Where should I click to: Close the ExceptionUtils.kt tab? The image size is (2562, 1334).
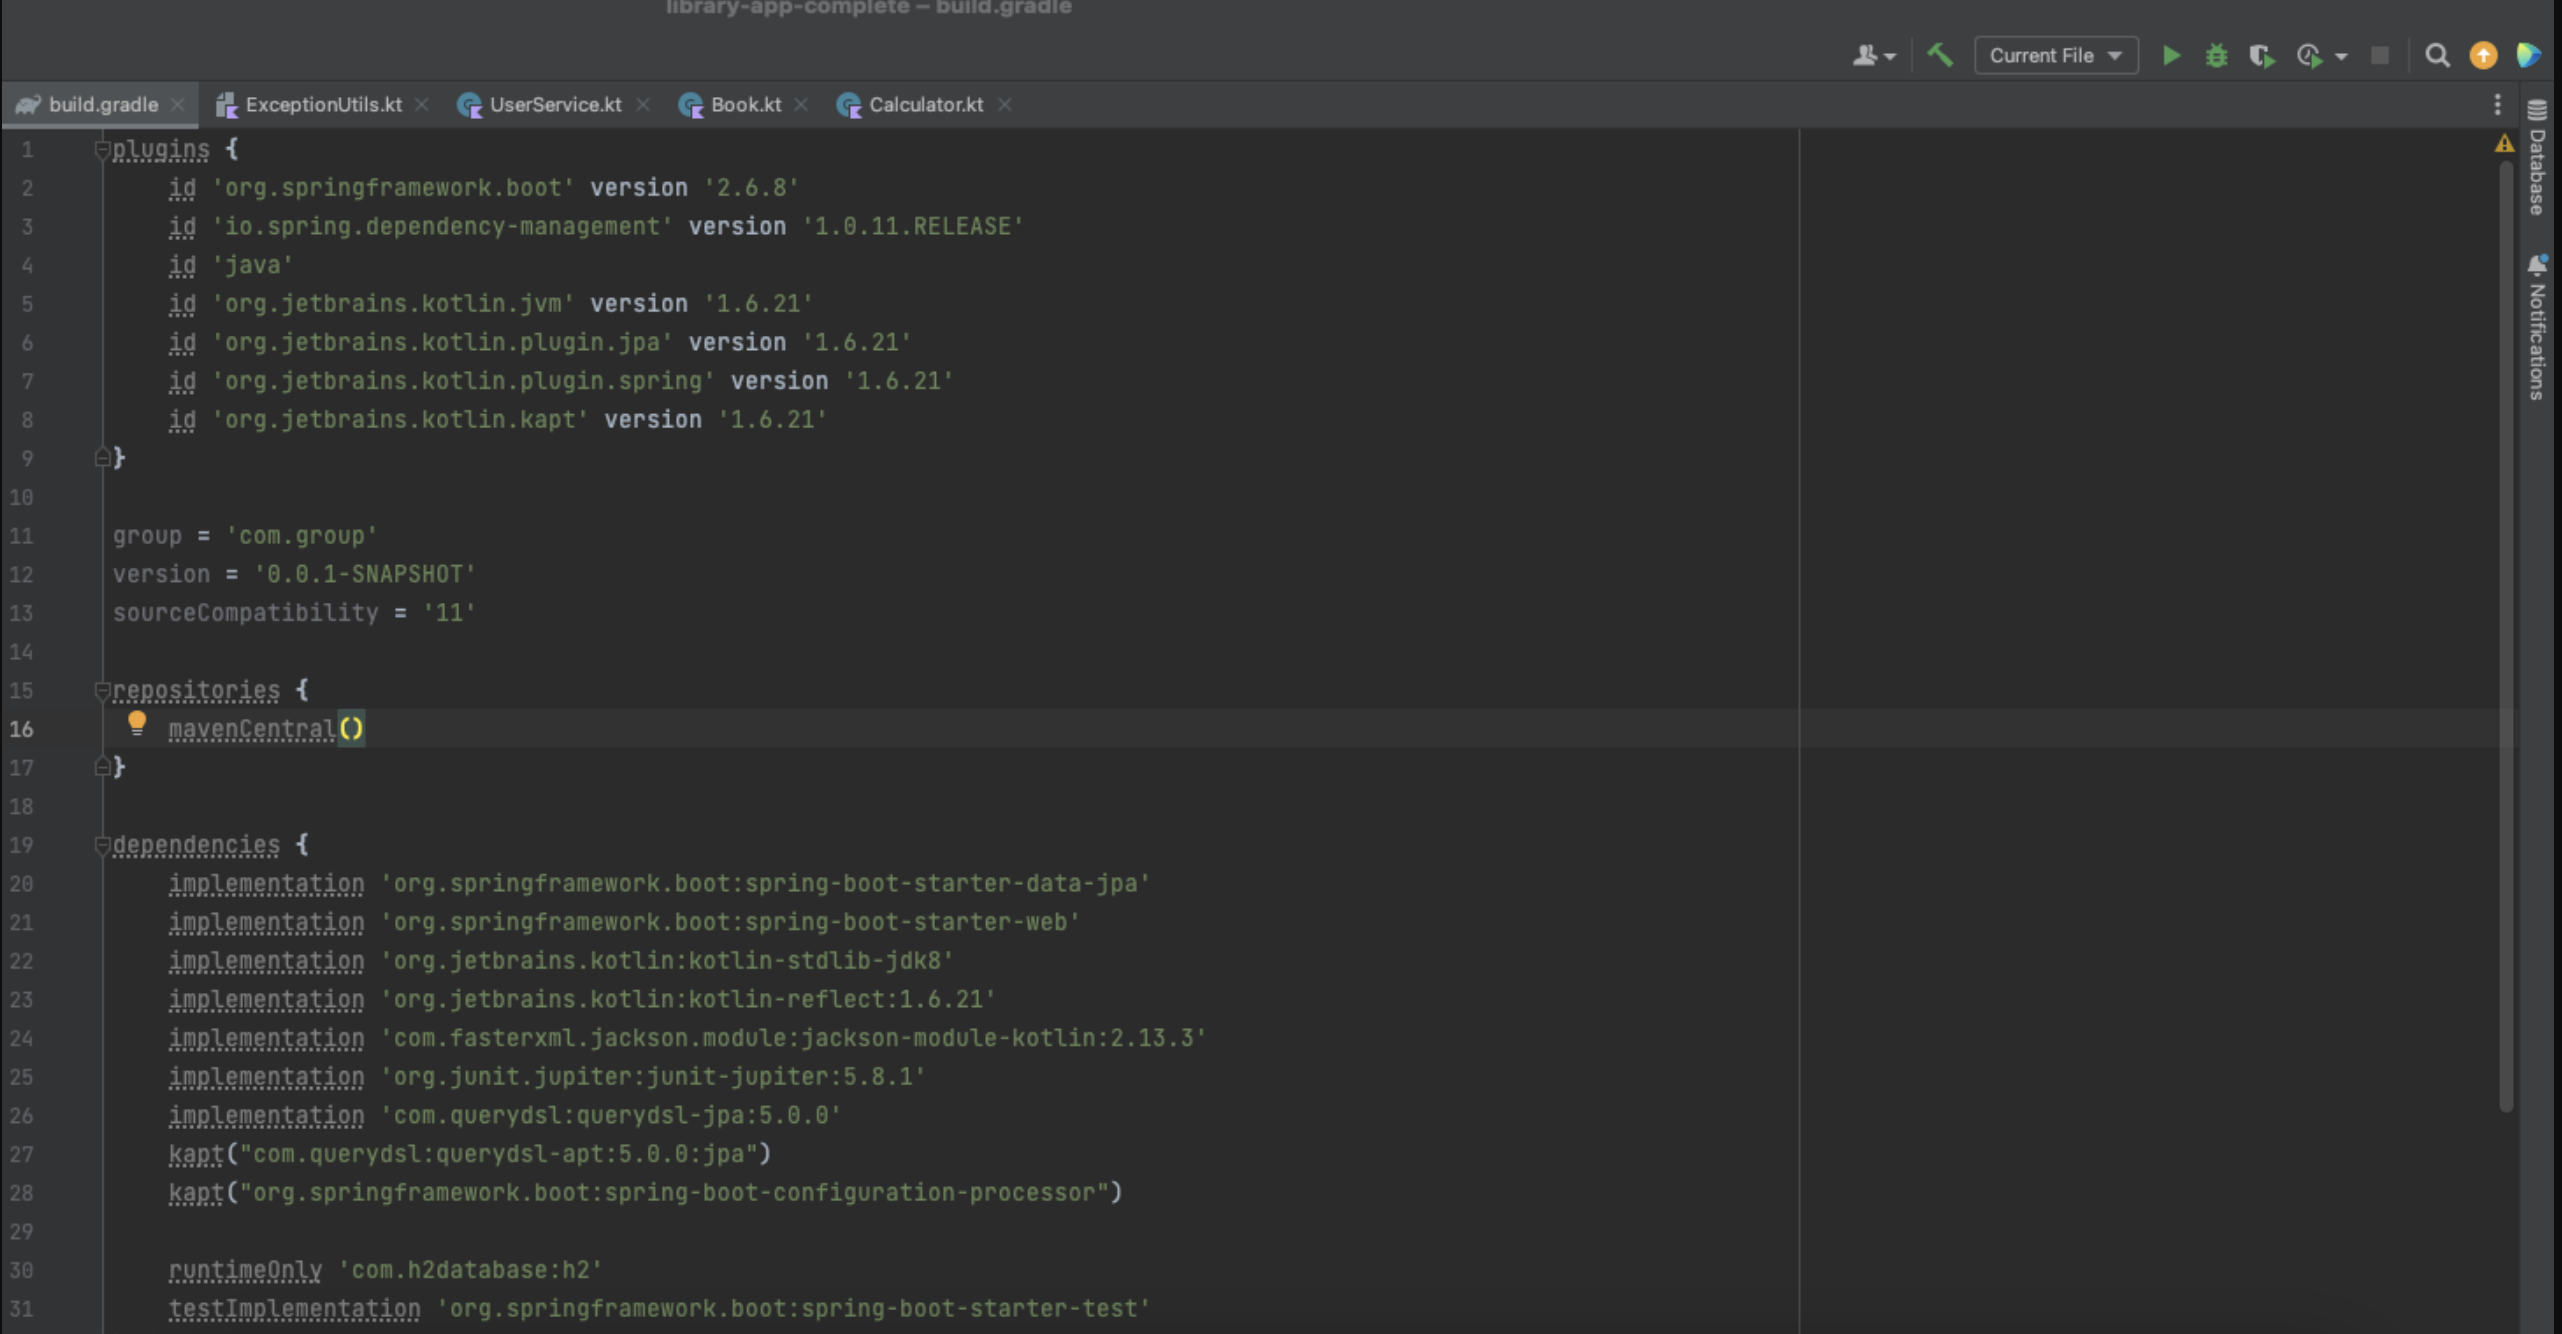(422, 105)
